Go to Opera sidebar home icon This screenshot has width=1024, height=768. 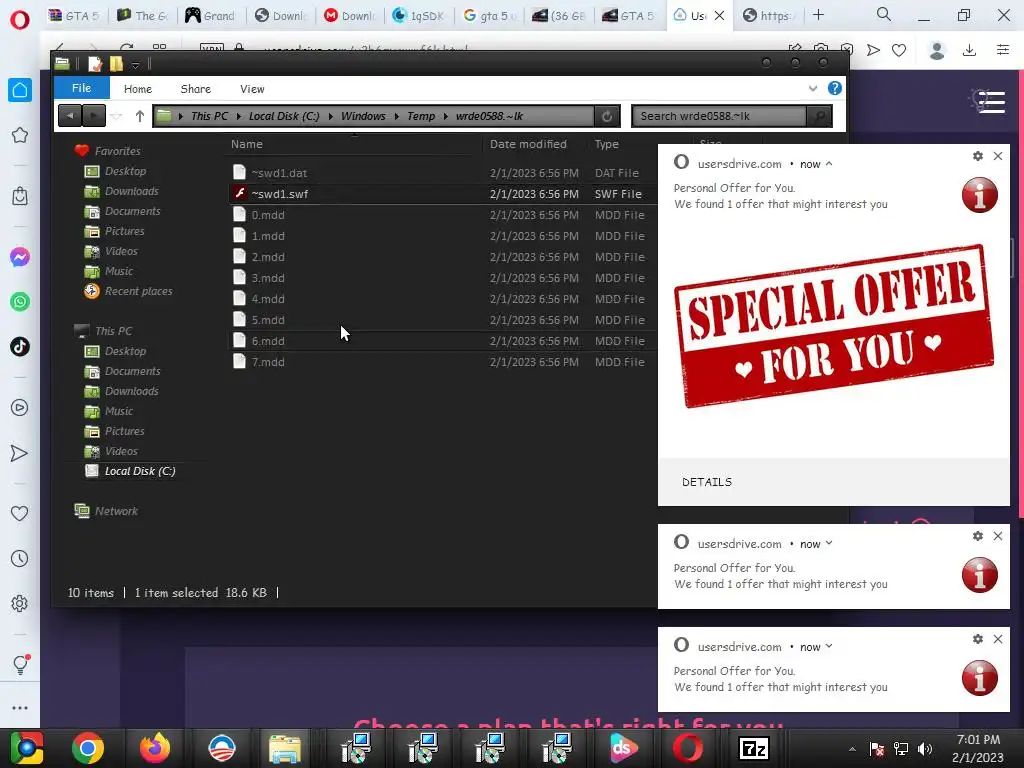coord(20,89)
